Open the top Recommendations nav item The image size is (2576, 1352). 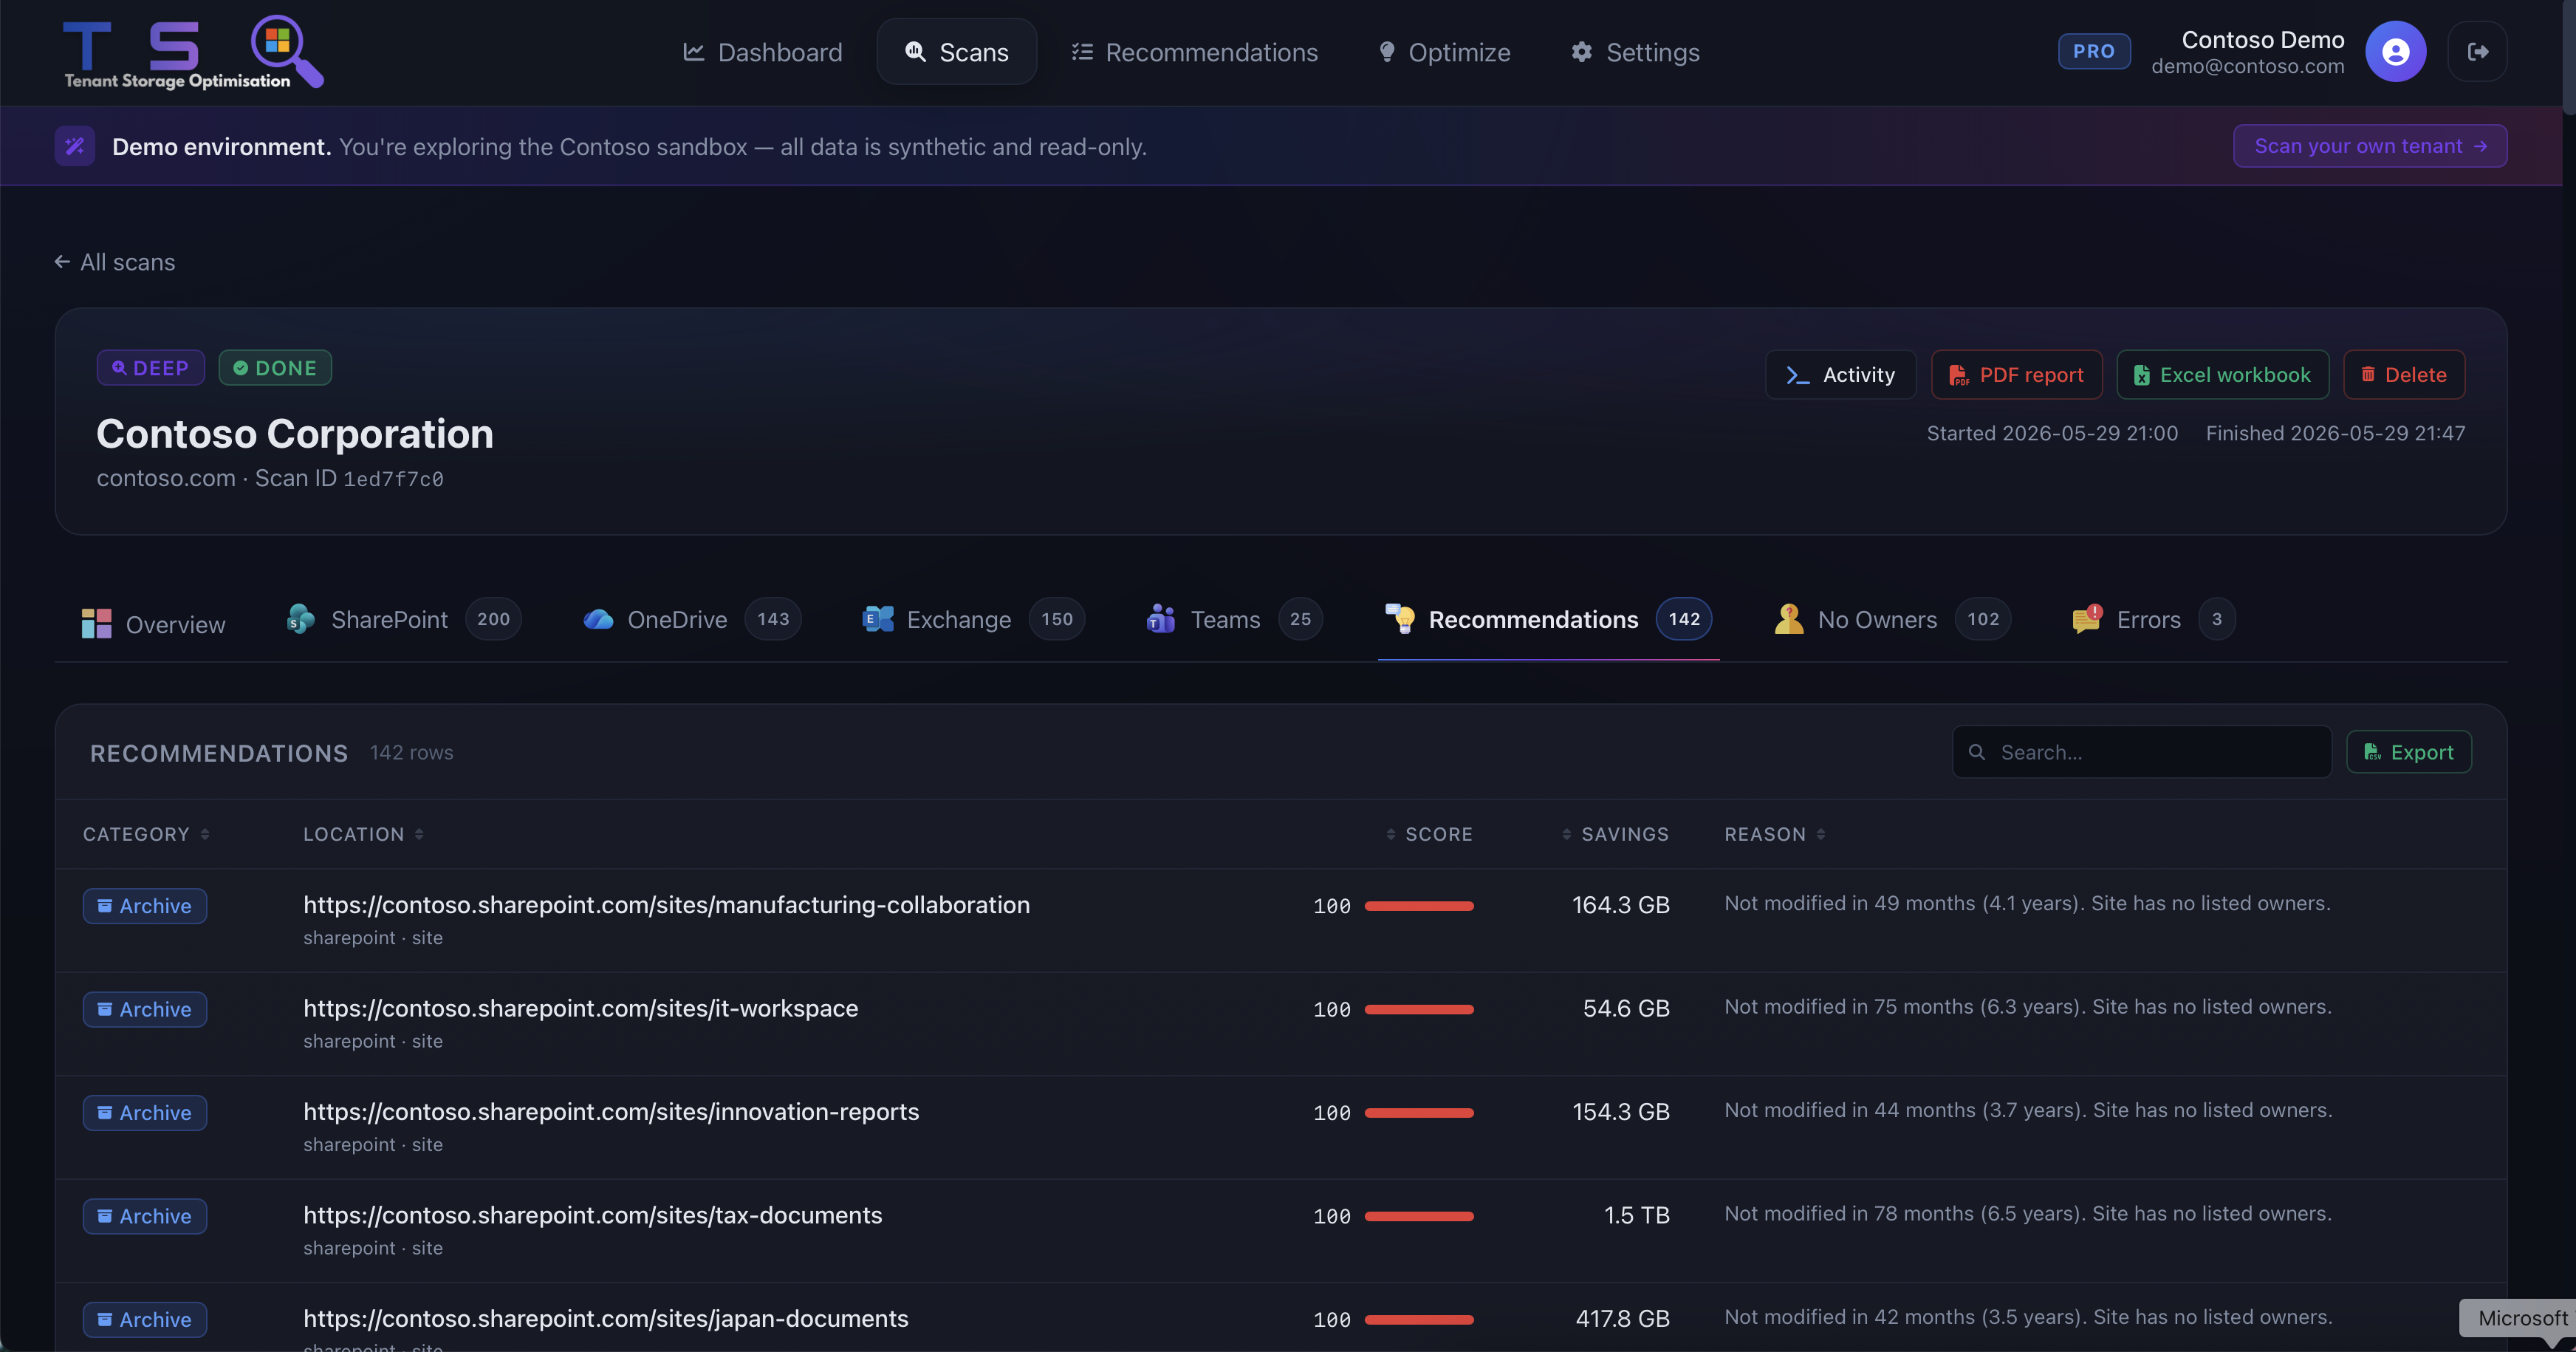pyautogui.click(x=1194, y=52)
